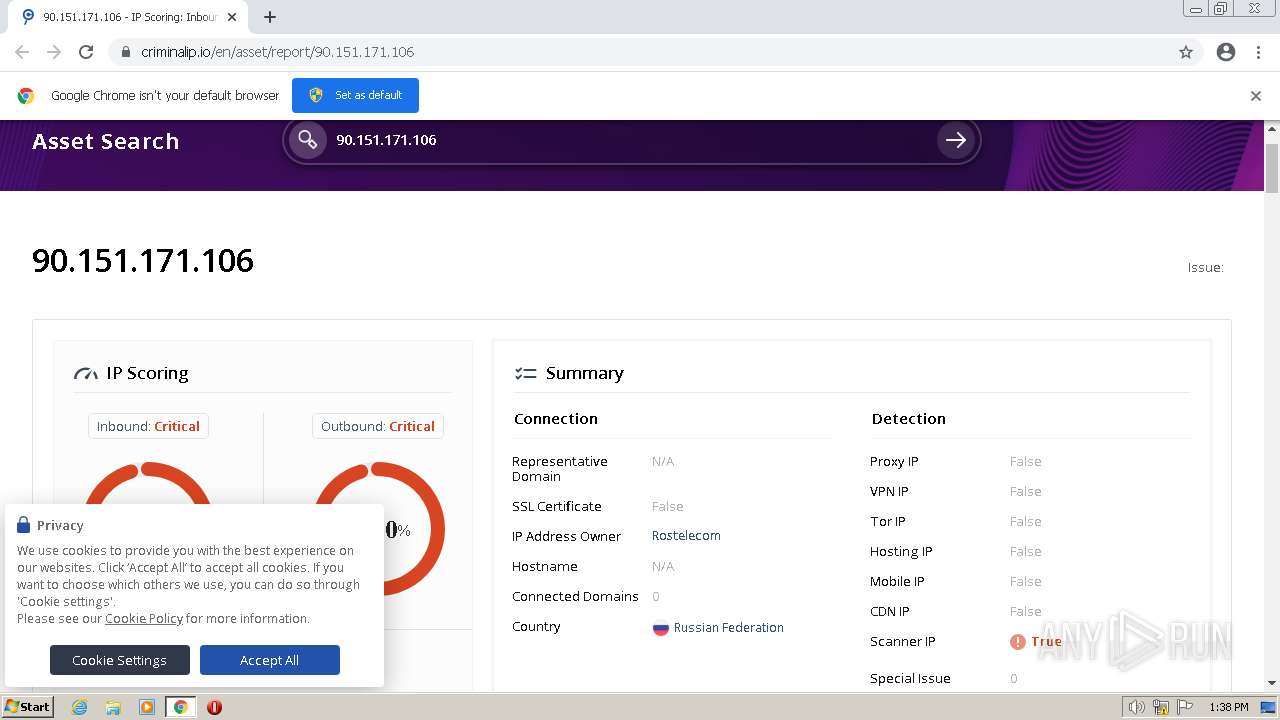Click the Scanner IP True value
The image size is (1280, 720).
tap(1046, 642)
